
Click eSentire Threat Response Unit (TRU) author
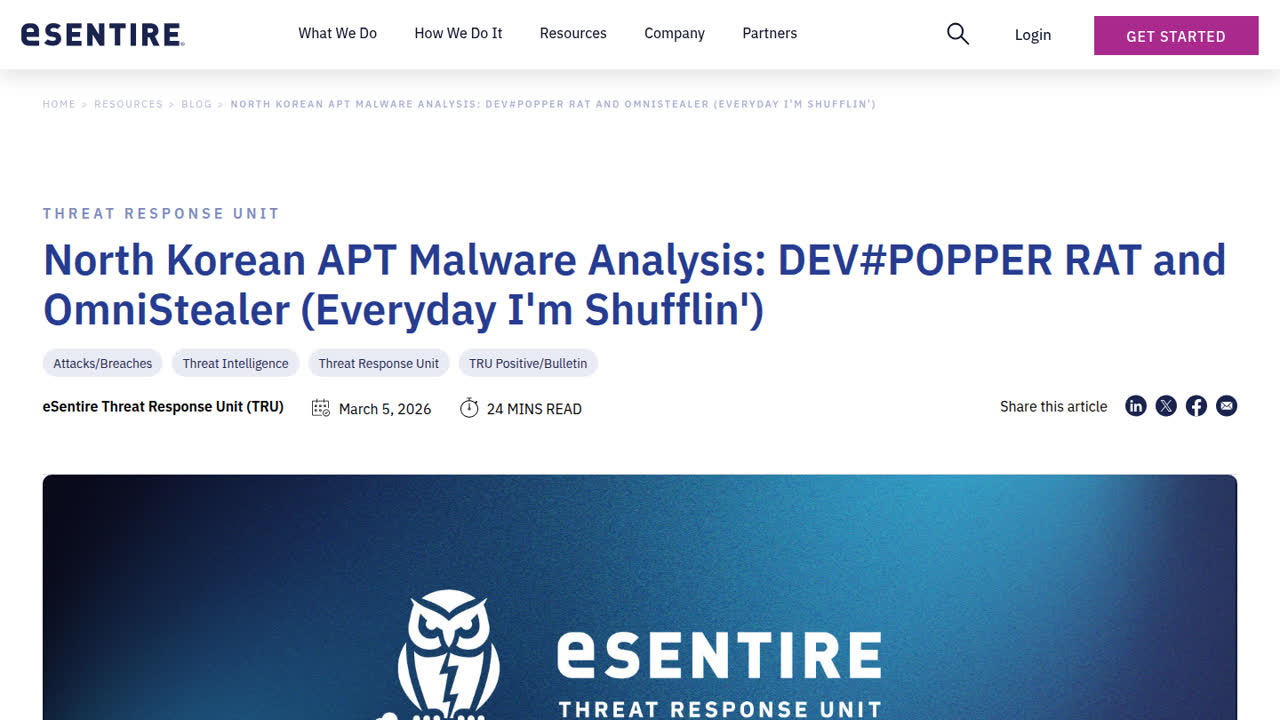coord(163,407)
